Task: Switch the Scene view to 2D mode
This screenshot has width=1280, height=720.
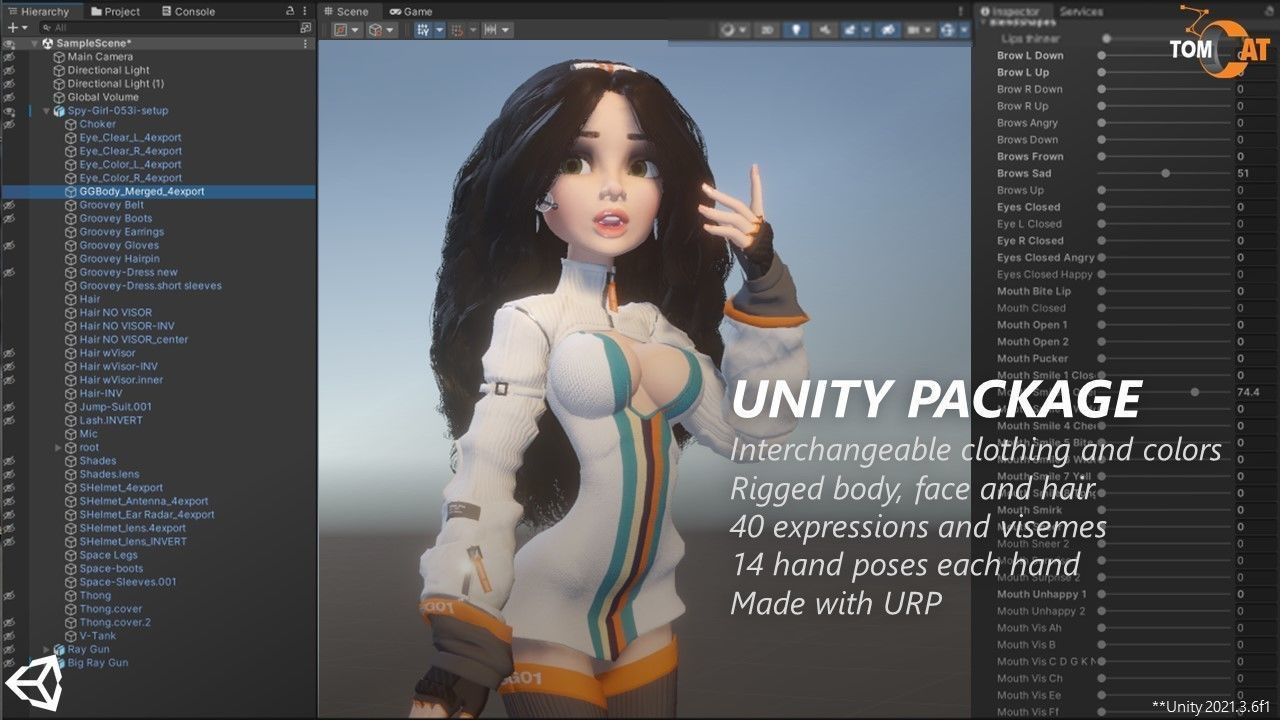Action: click(x=767, y=29)
